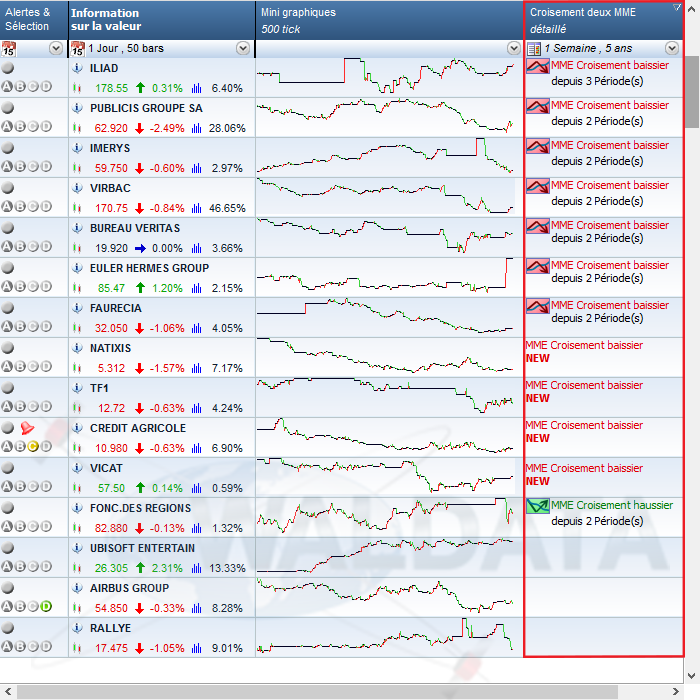Click blue flat arrow in BUREAU VERITAS row
This screenshot has width=700, height=700.
click(x=140, y=248)
